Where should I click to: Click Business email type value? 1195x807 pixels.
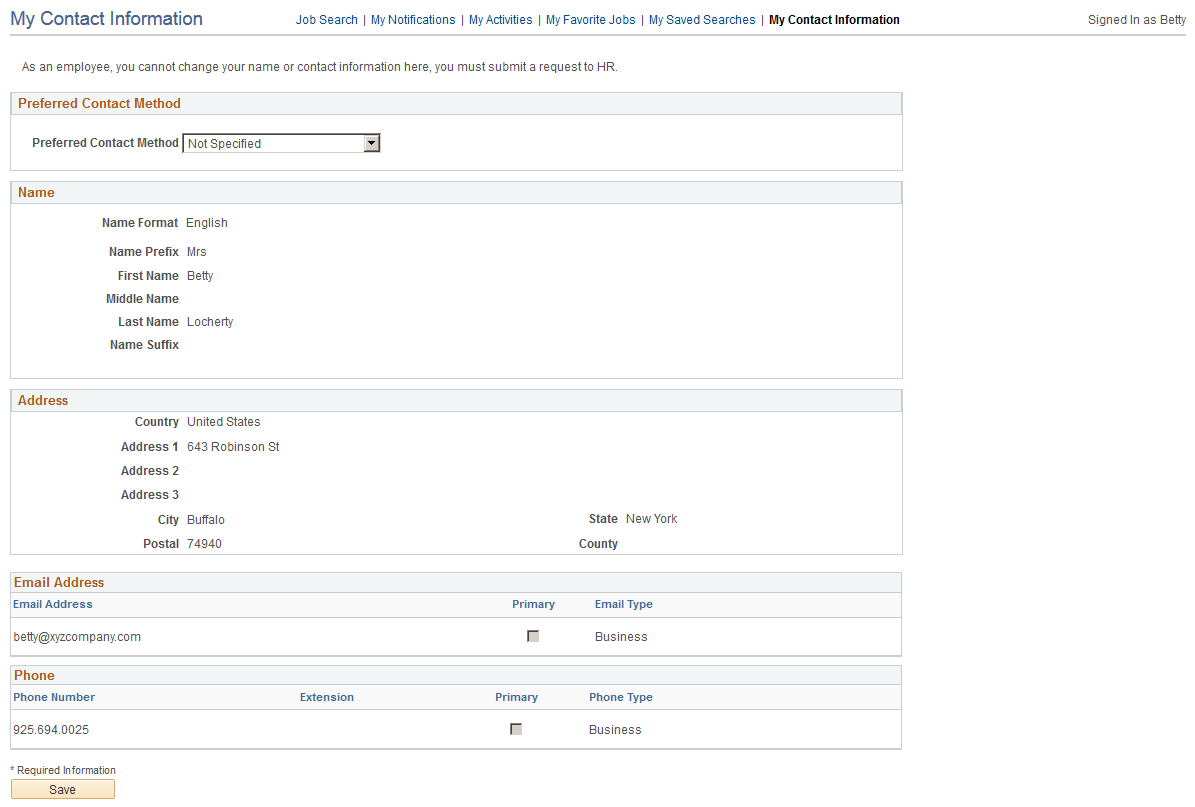[621, 637]
